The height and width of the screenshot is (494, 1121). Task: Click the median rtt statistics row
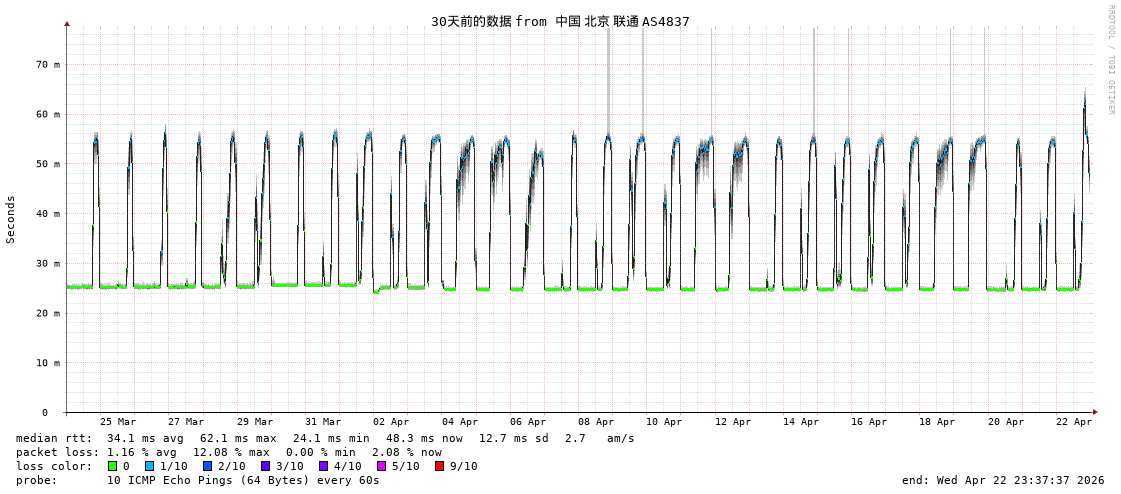325,438
